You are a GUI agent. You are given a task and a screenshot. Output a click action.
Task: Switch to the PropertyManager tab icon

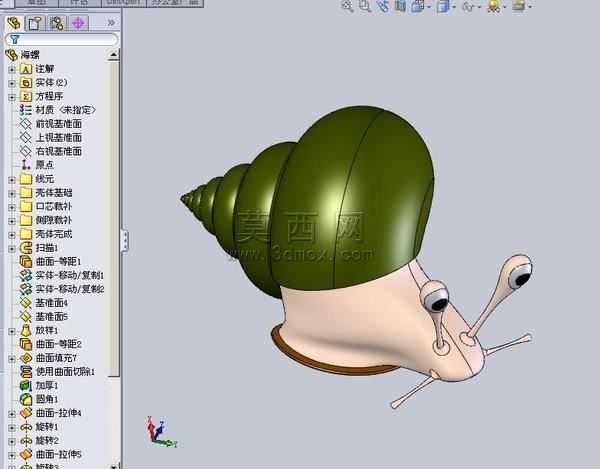point(35,23)
